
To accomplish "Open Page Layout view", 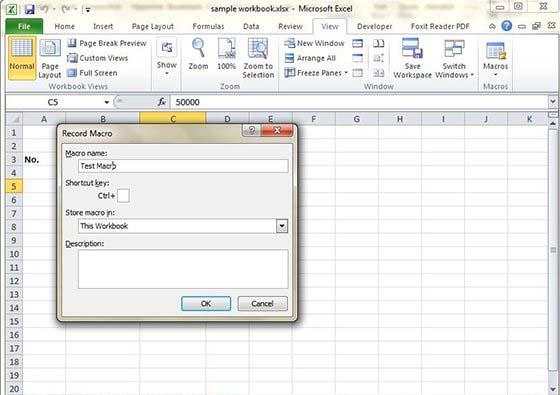I will pyautogui.click(x=50, y=59).
